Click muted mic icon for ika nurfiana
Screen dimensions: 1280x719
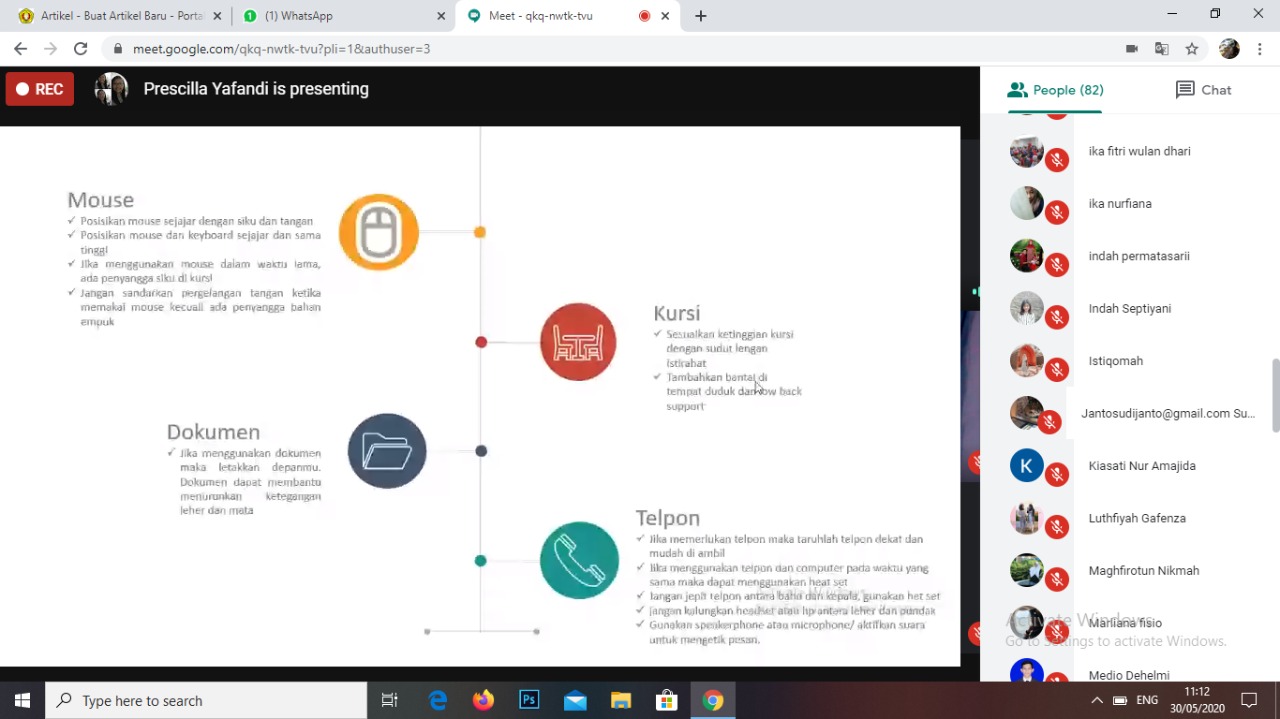(1057, 213)
